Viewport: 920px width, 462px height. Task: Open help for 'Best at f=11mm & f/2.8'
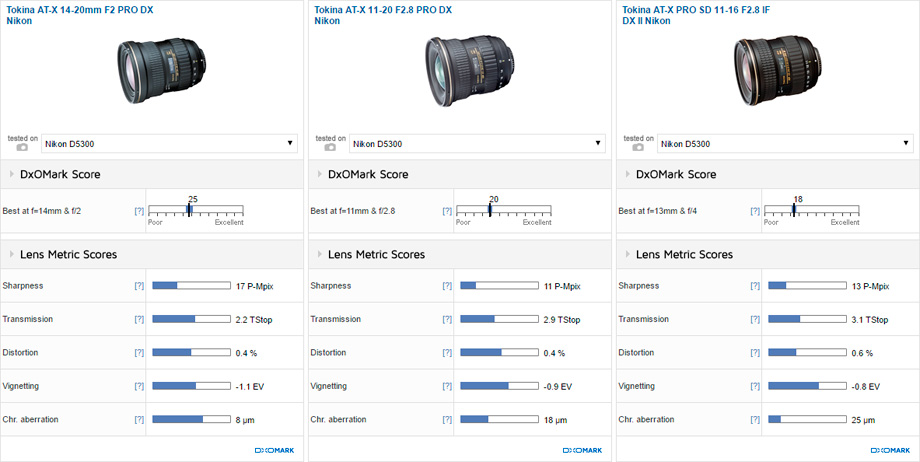pyautogui.click(x=447, y=211)
